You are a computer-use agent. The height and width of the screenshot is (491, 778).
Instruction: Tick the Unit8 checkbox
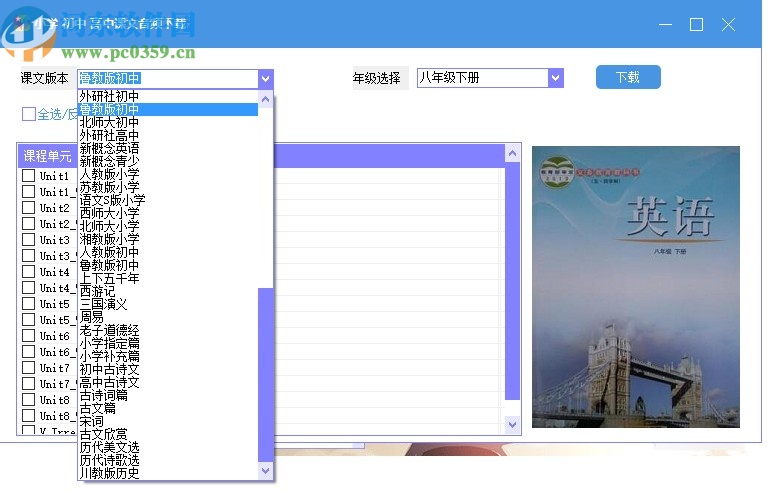point(29,400)
